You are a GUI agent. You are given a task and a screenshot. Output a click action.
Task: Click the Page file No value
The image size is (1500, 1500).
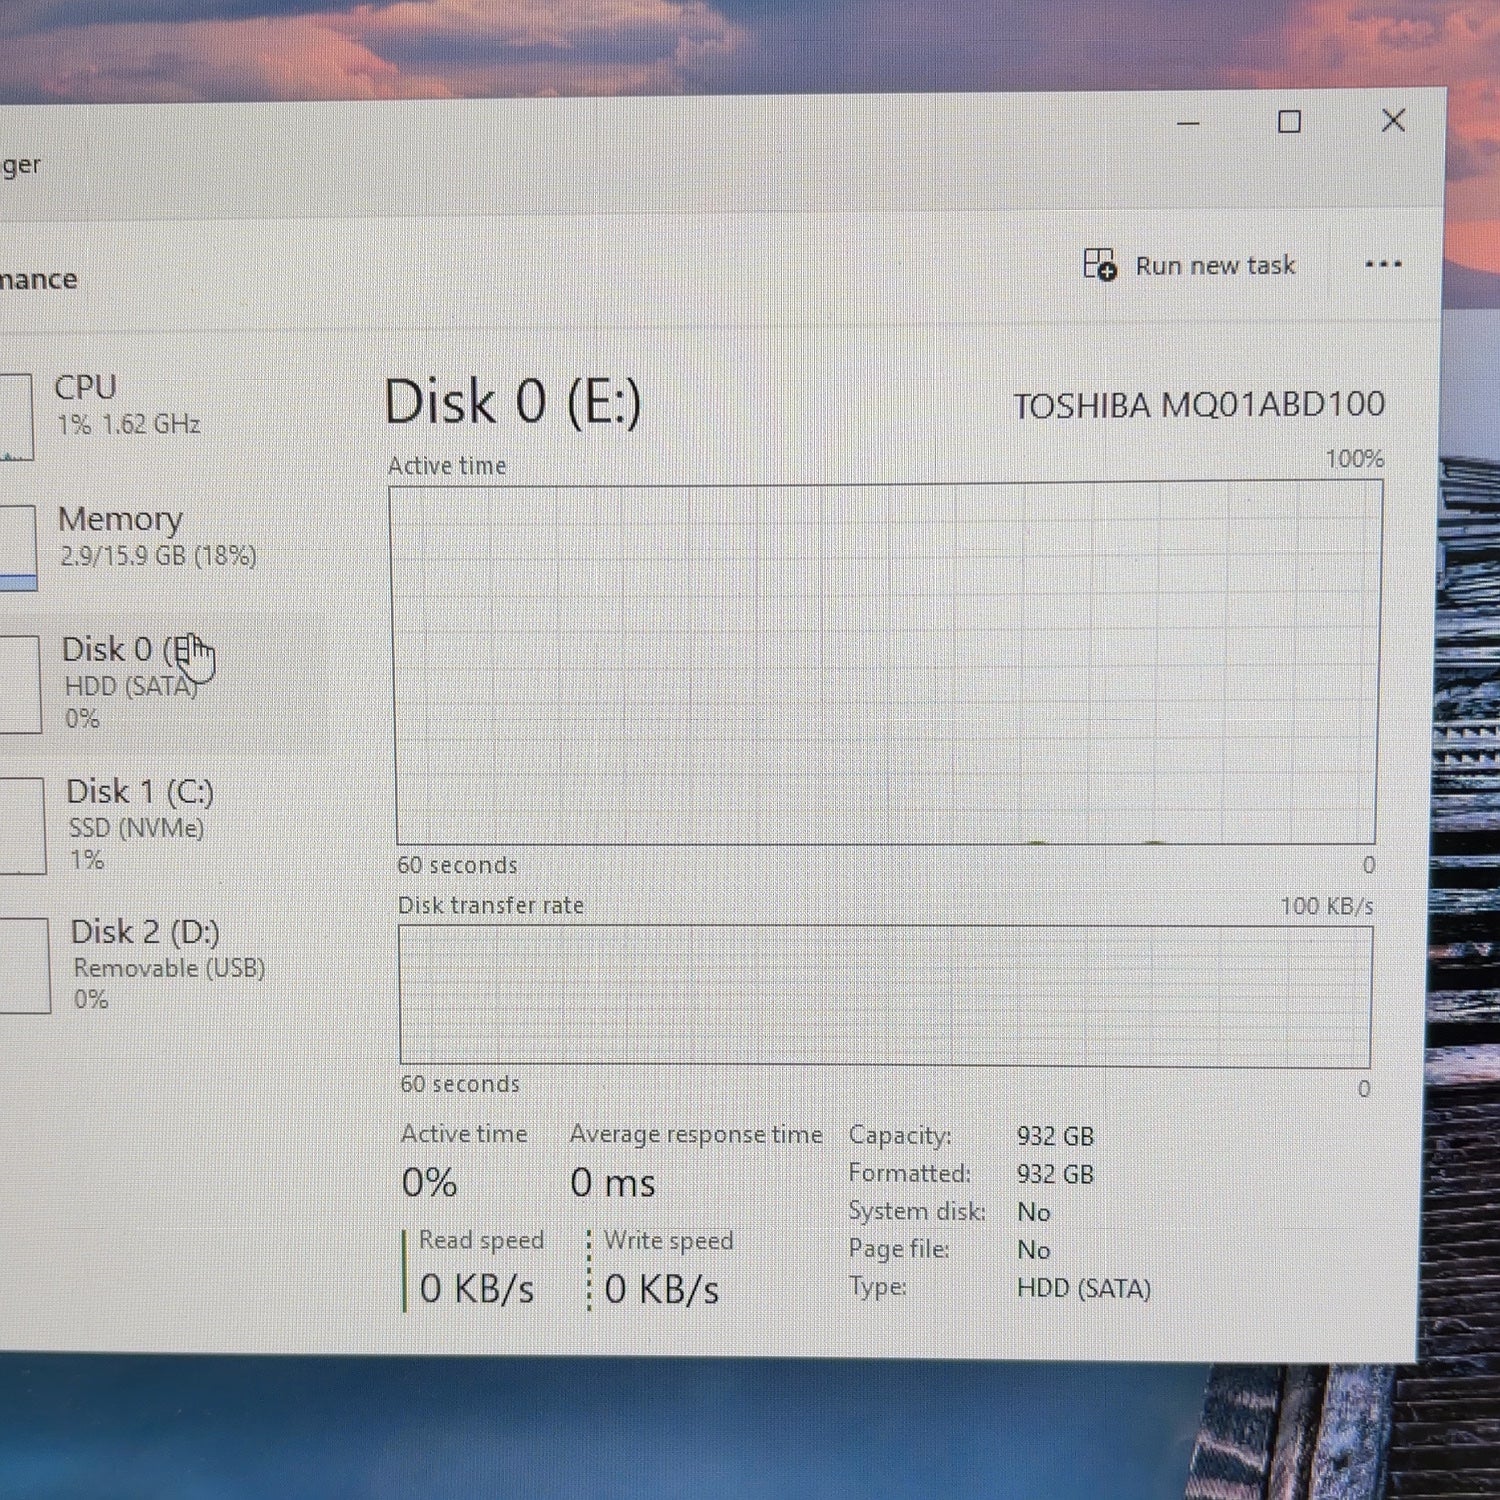[1033, 1250]
